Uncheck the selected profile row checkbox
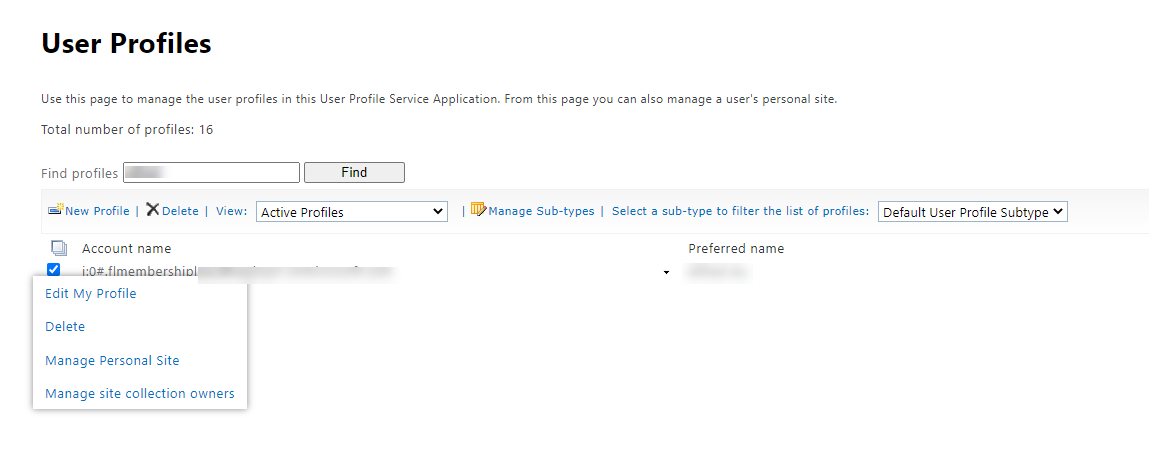 pos(54,269)
